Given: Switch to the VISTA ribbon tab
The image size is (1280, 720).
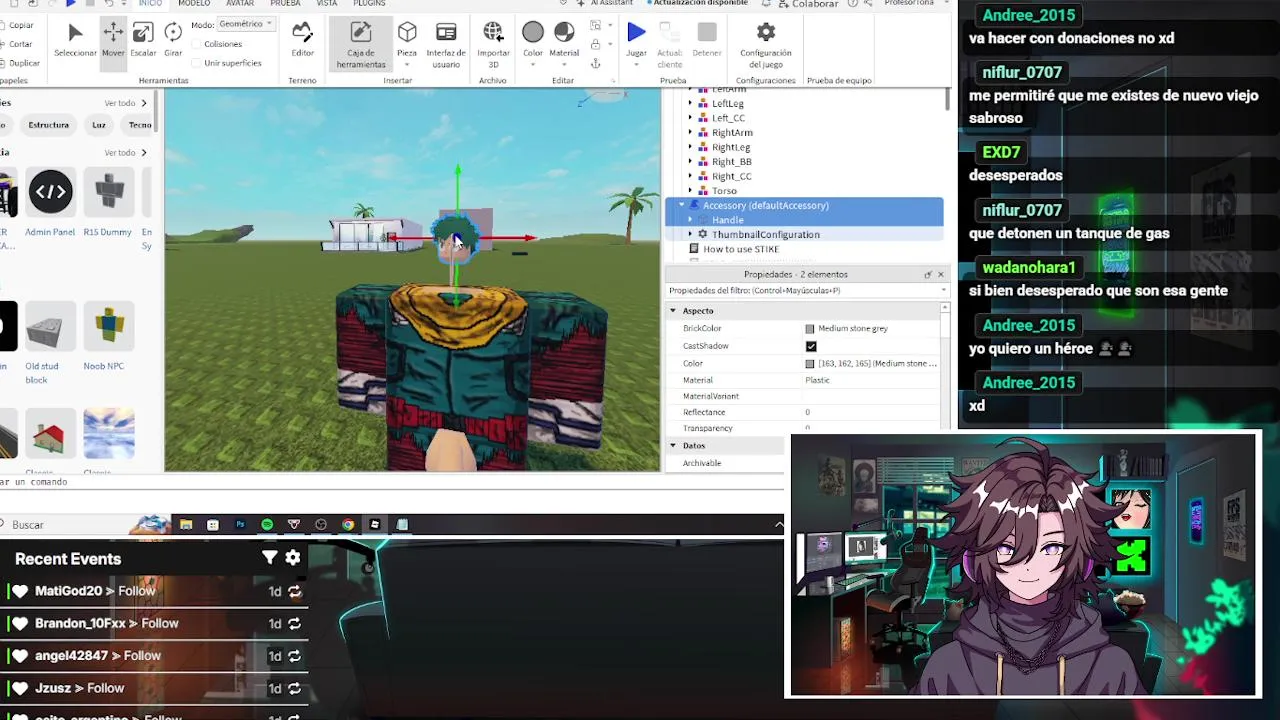Looking at the screenshot, I should 327,4.
